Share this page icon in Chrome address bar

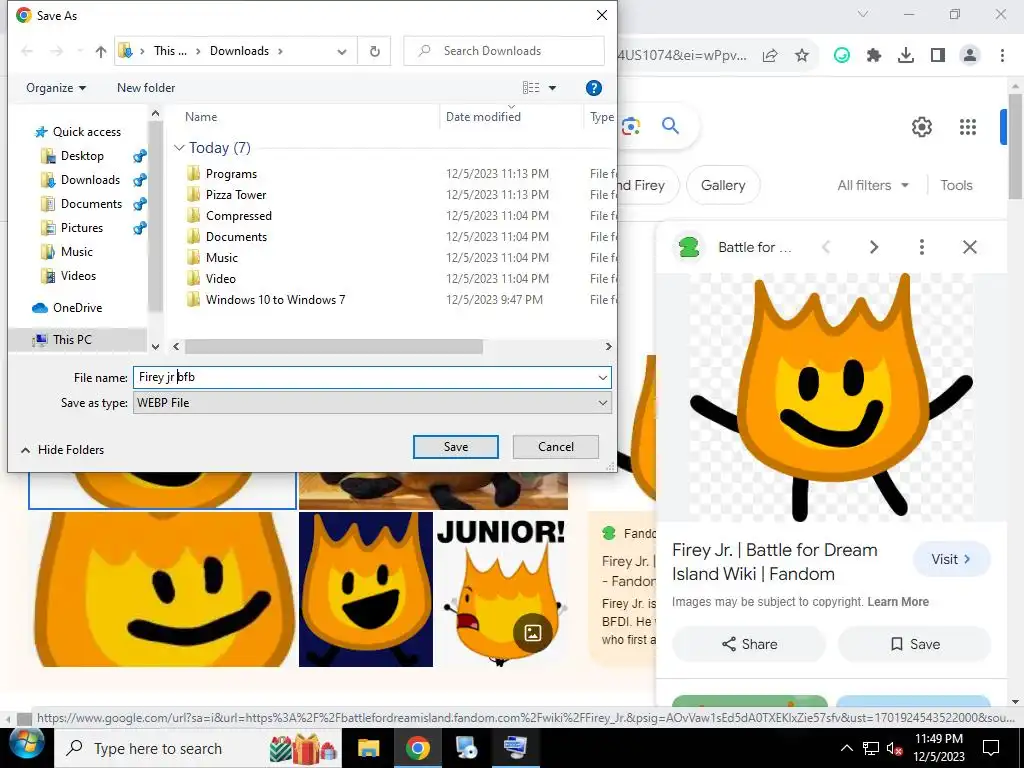[770, 56]
